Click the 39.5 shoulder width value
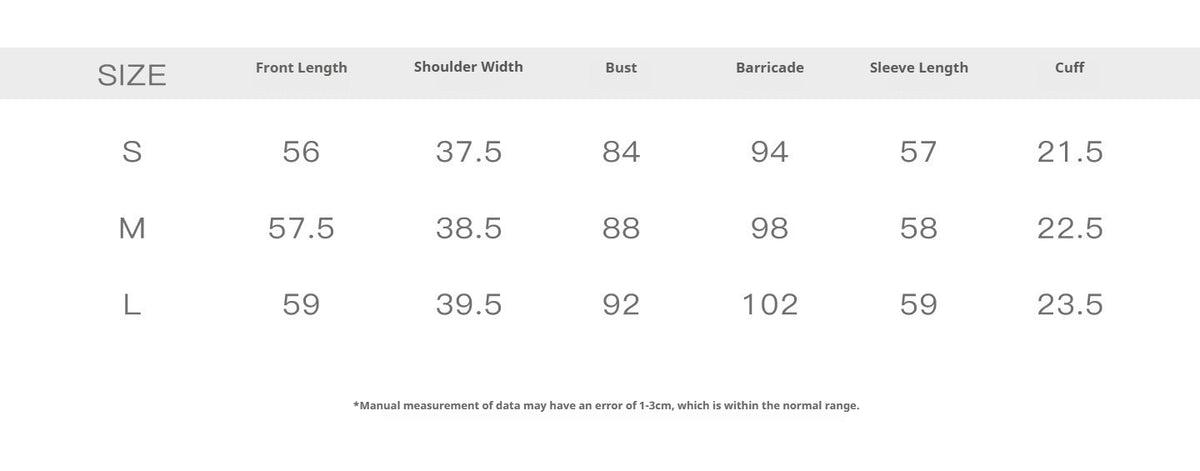The height and width of the screenshot is (471, 1200). coord(468,305)
